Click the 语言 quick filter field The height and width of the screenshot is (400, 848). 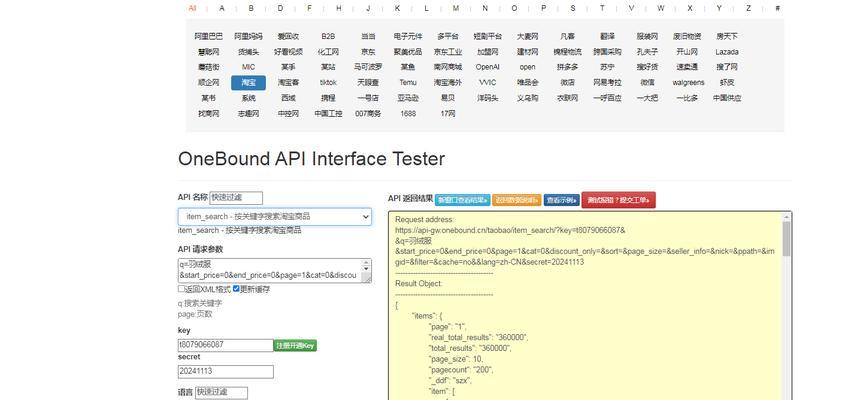tap(221, 392)
